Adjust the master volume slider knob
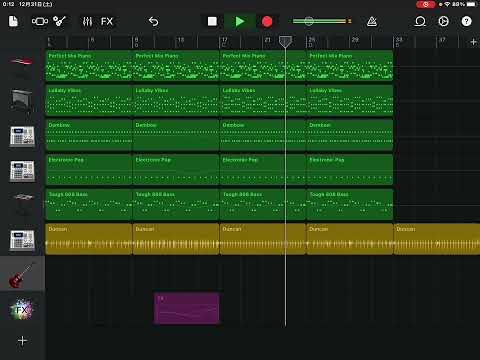The height and width of the screenshot is (360, 480). coord(309,21)
